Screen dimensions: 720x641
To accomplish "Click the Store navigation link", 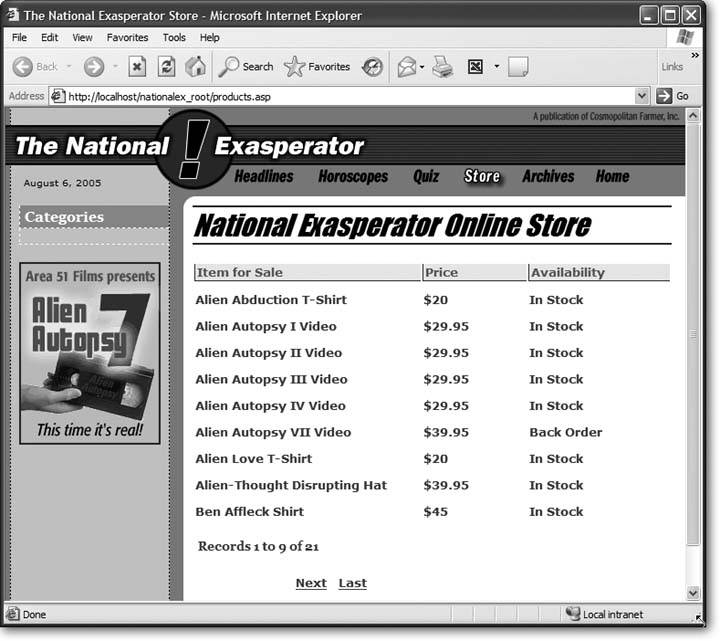I will point(482,176).
